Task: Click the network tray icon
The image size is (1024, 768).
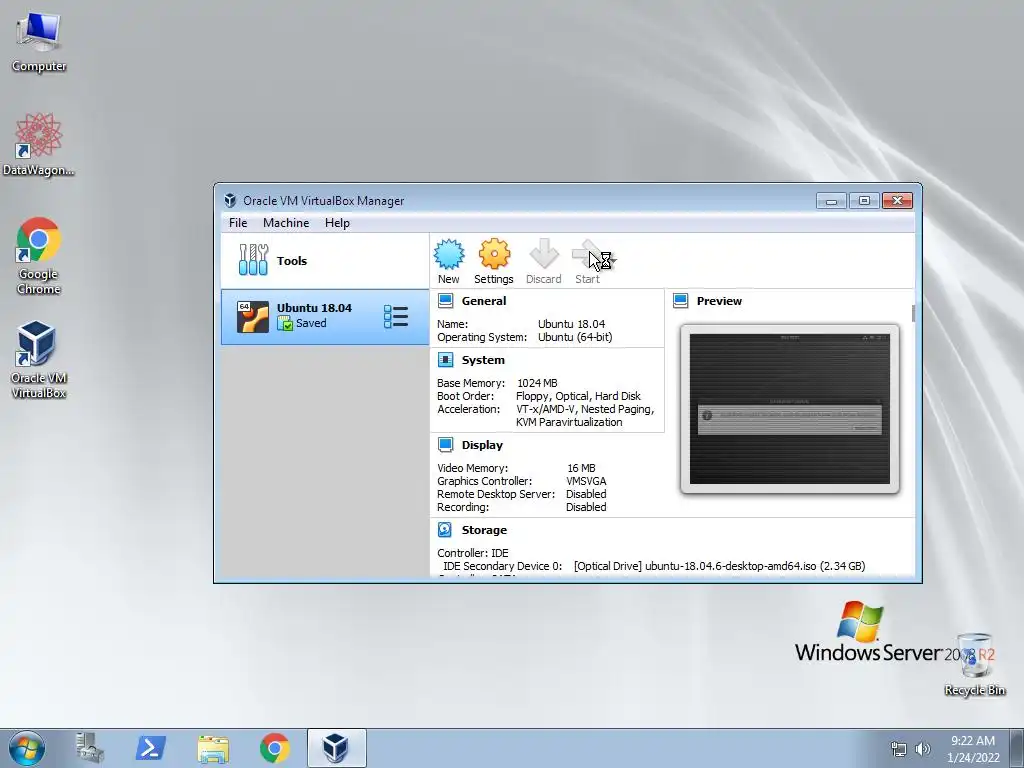Action: pos(899,750)
